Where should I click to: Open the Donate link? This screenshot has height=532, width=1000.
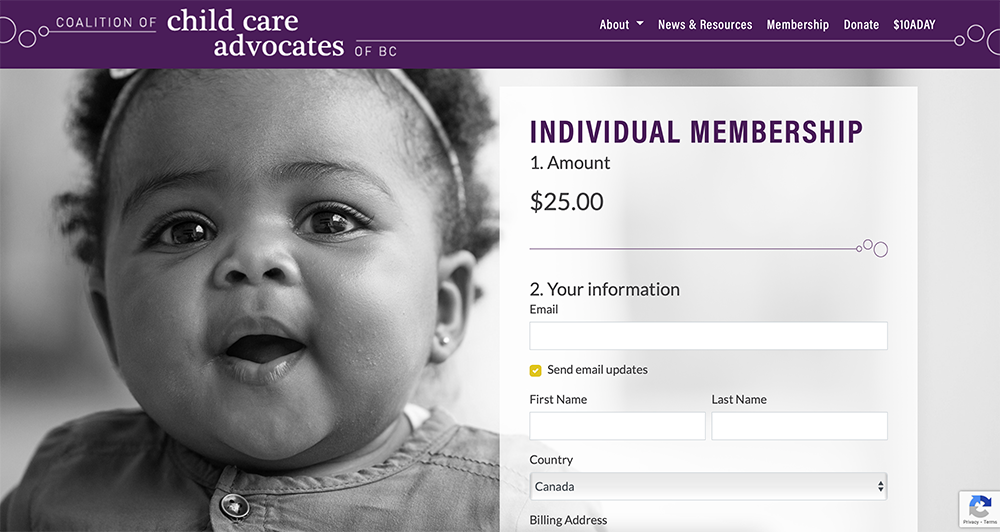pyautogui.click(x=861, y=24)
